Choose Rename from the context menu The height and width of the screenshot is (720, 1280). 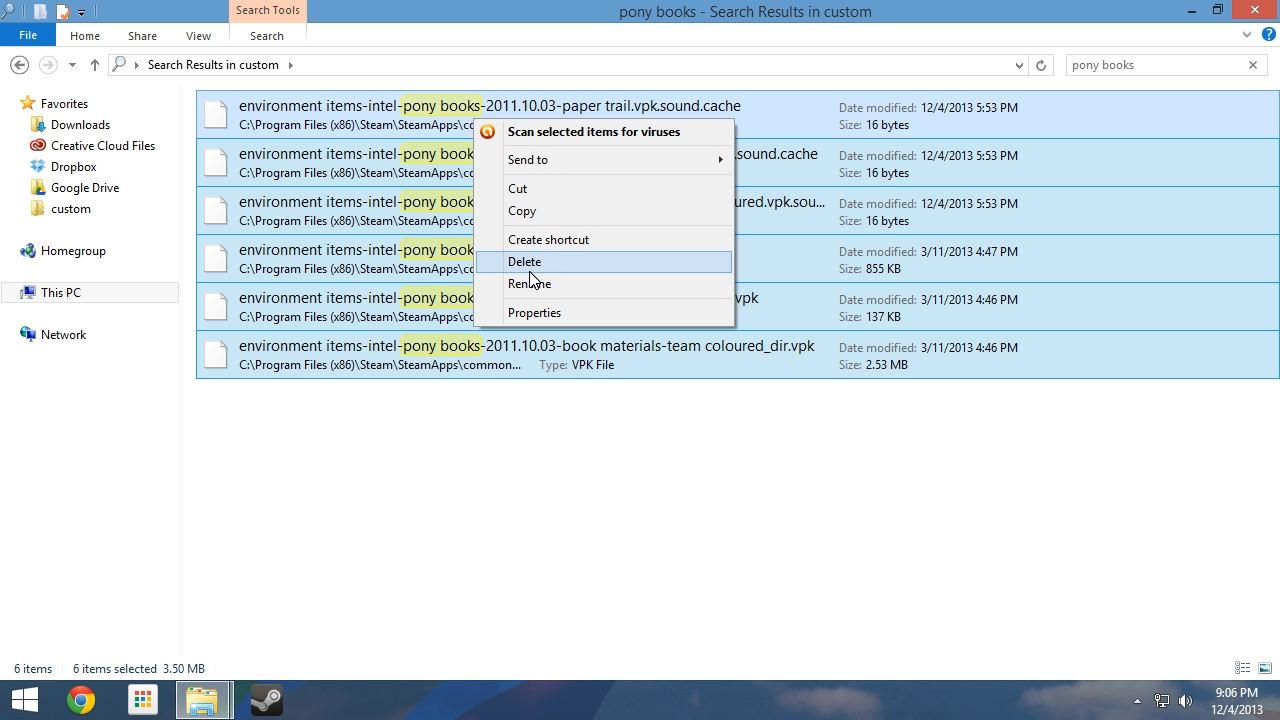tap(604, 284)
